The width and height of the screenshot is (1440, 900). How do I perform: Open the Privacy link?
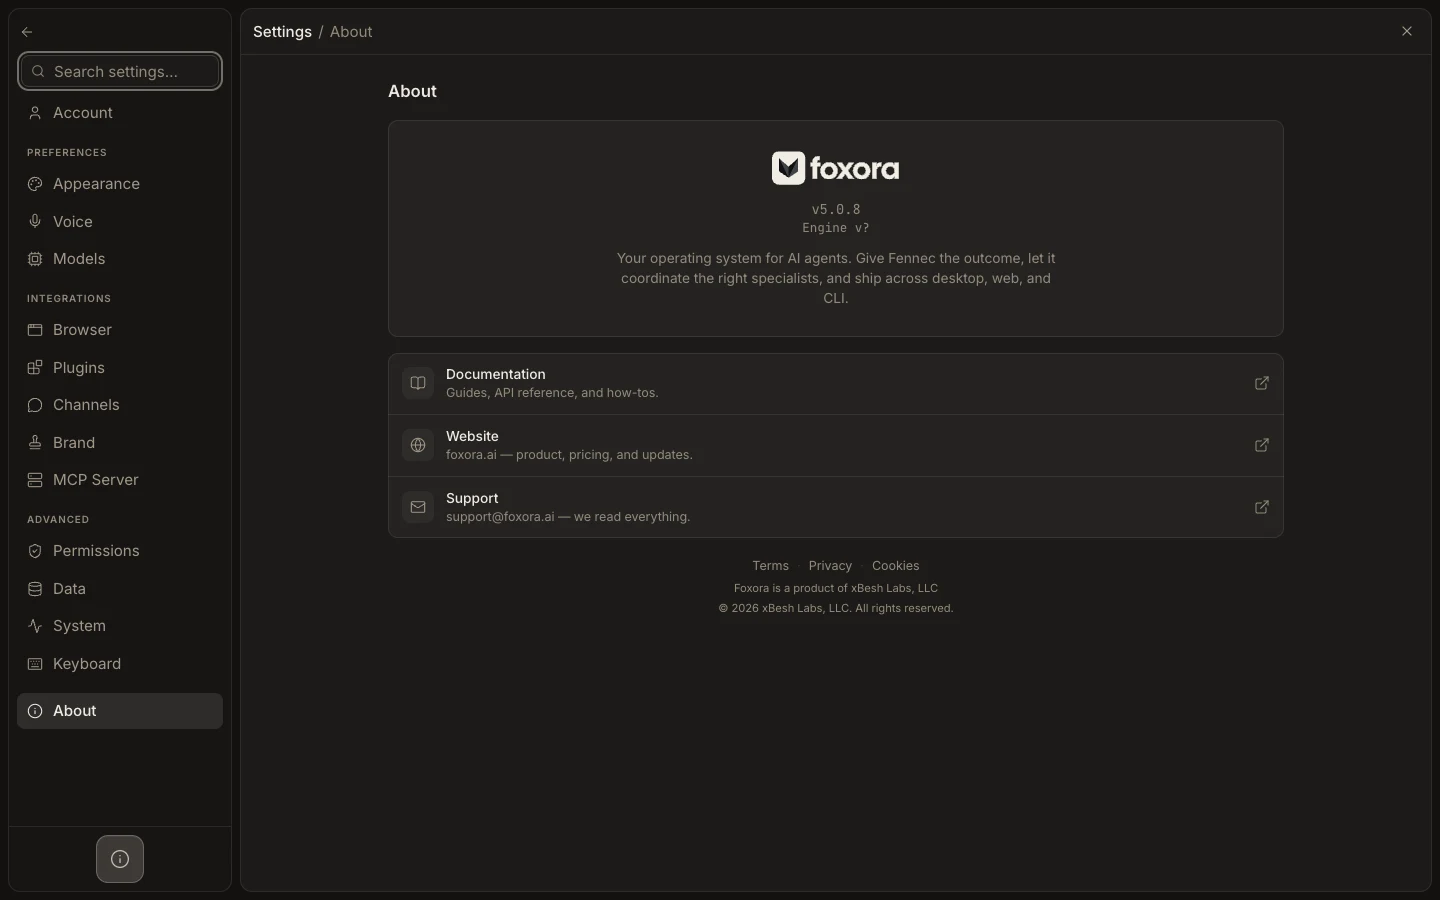point(830,566)
